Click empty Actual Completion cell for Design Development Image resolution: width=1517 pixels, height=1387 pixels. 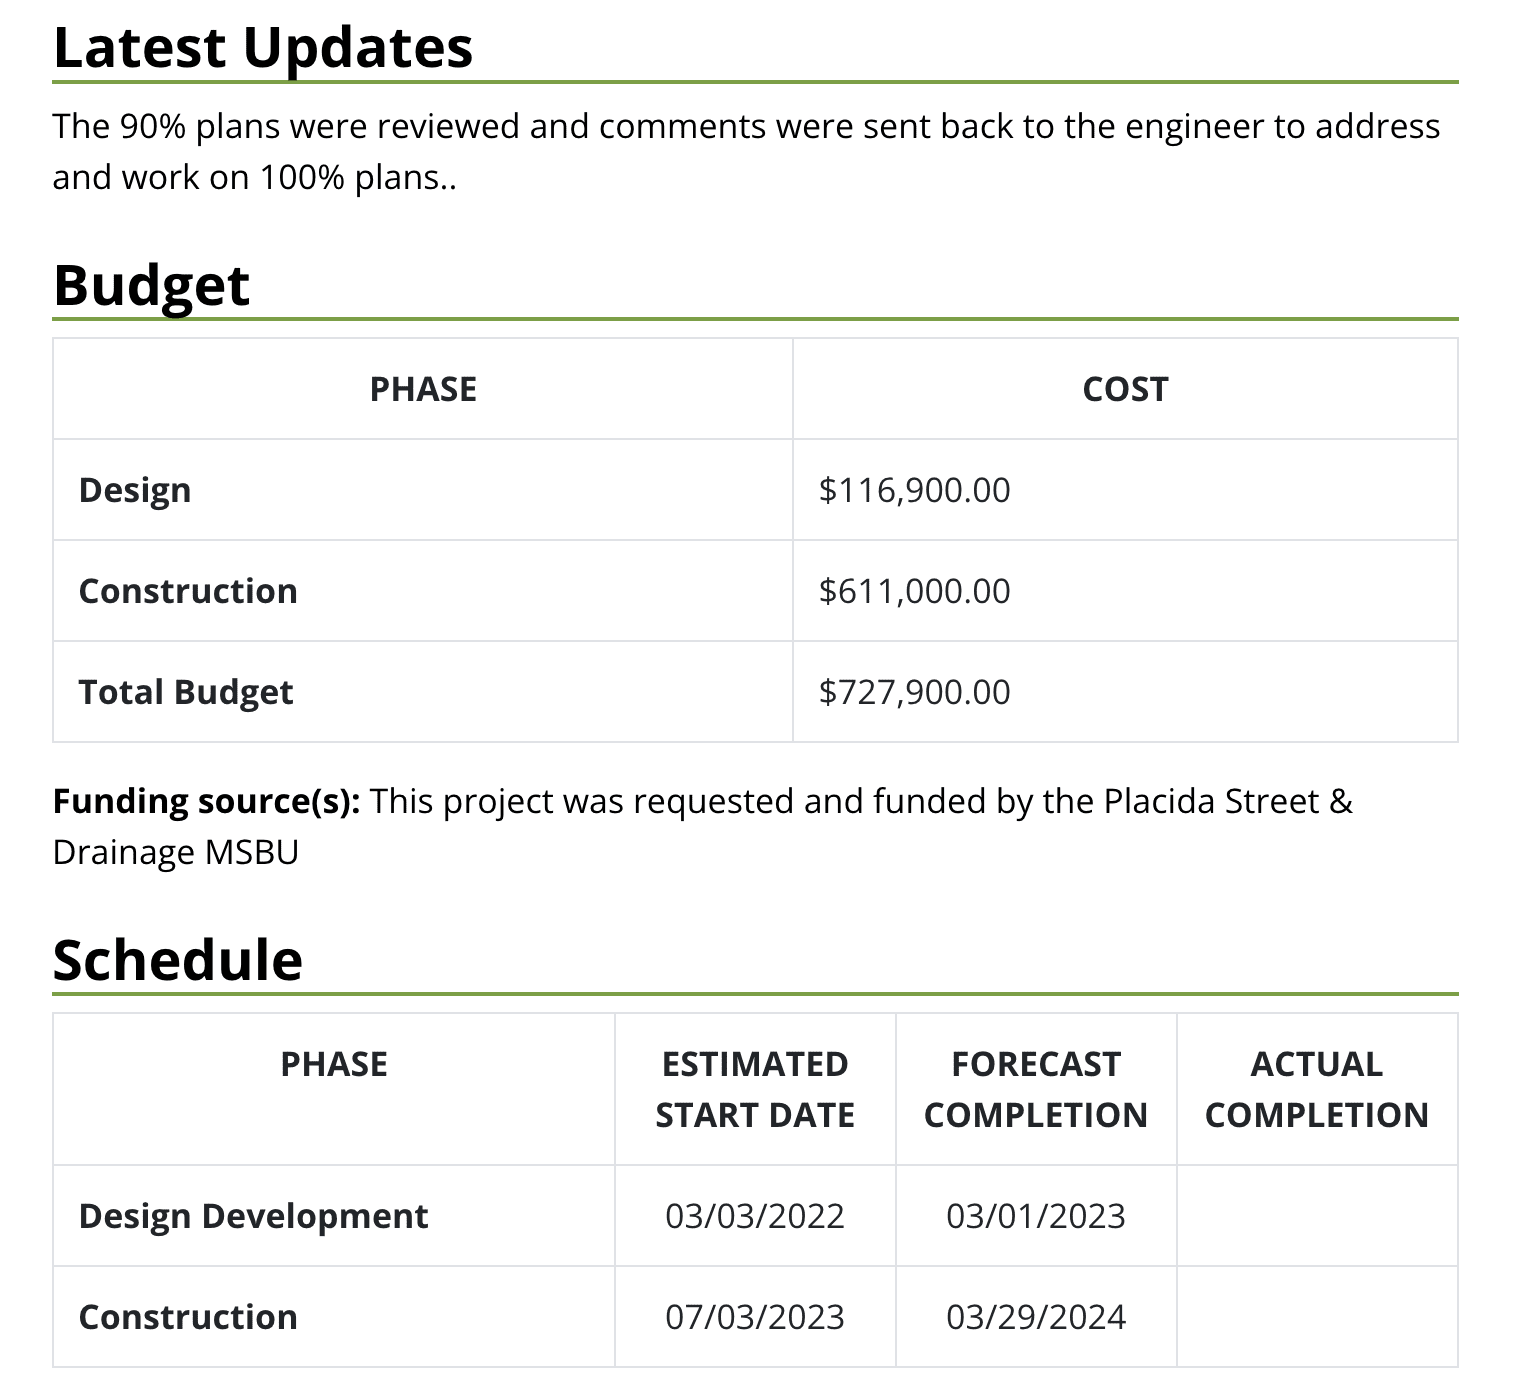pos(1317,1216)
